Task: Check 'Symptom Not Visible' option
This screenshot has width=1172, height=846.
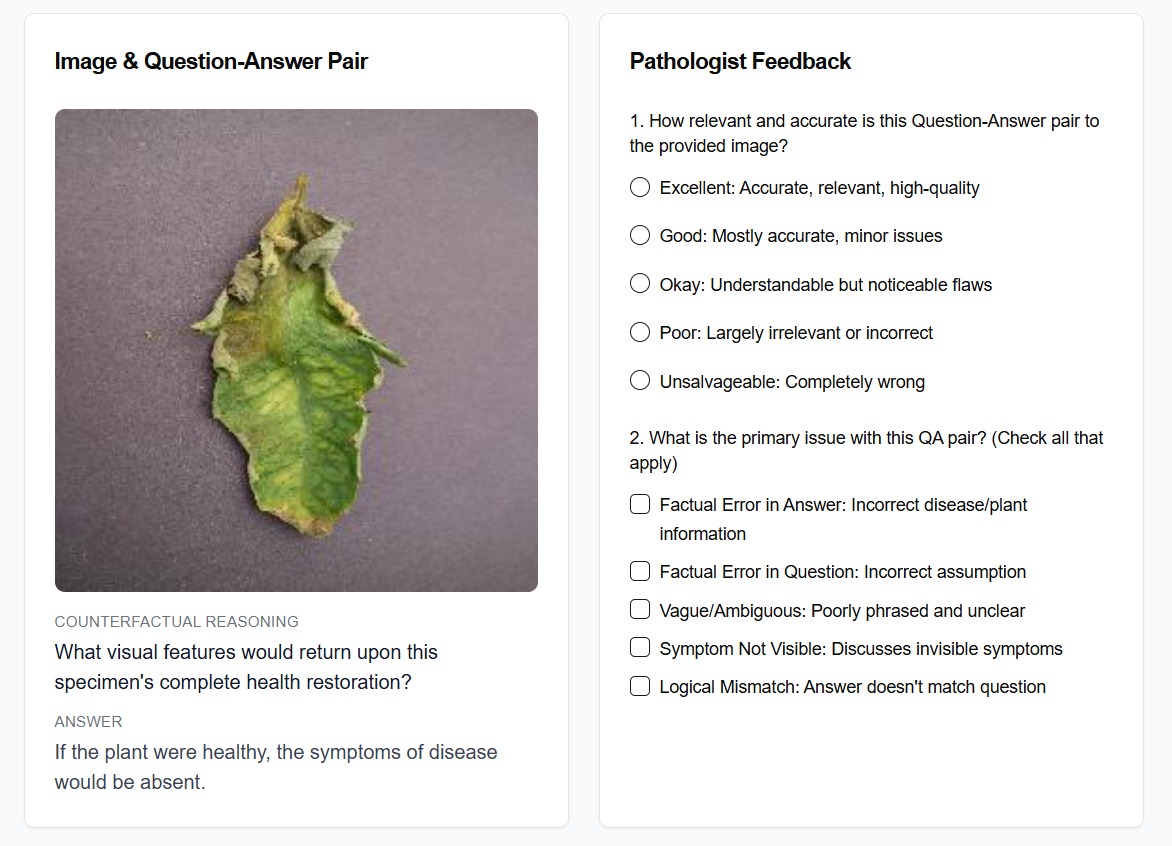Action: [x=640, y=648]
